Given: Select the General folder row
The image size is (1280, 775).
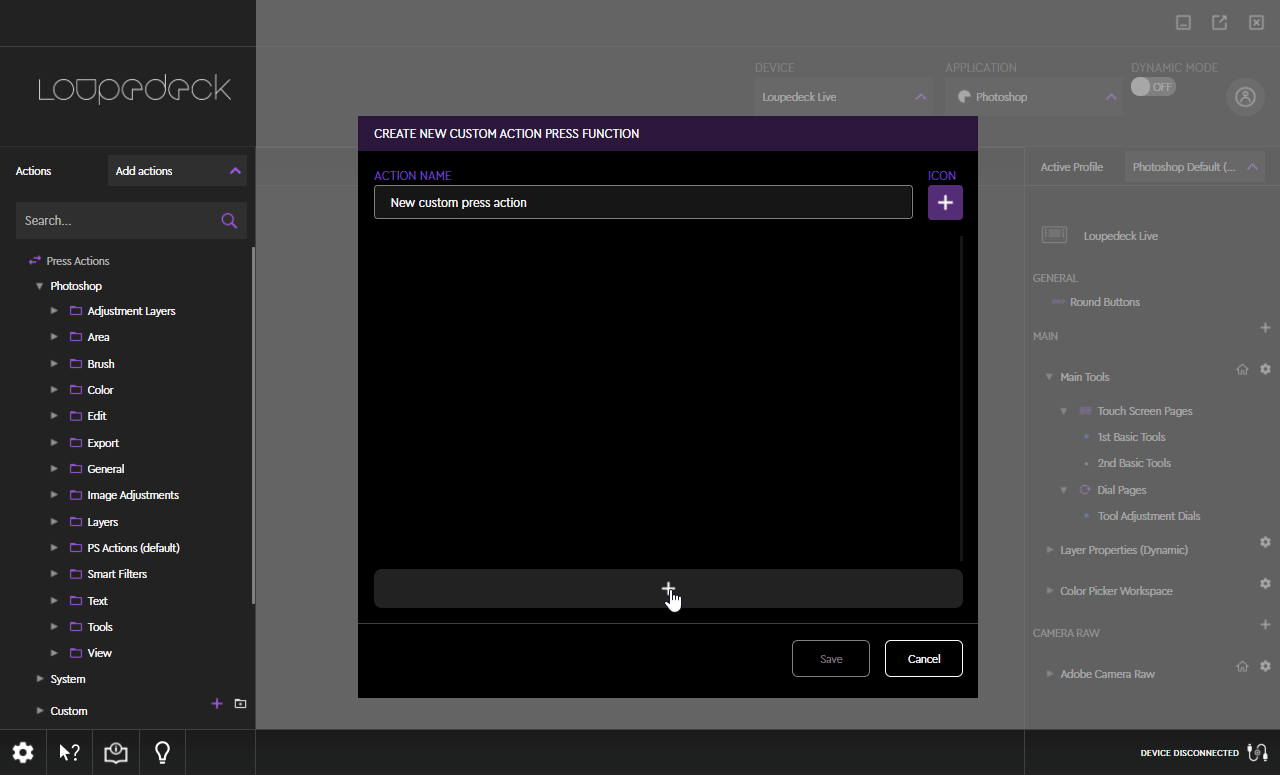Looking at the screenshot, I should [105, 469].
